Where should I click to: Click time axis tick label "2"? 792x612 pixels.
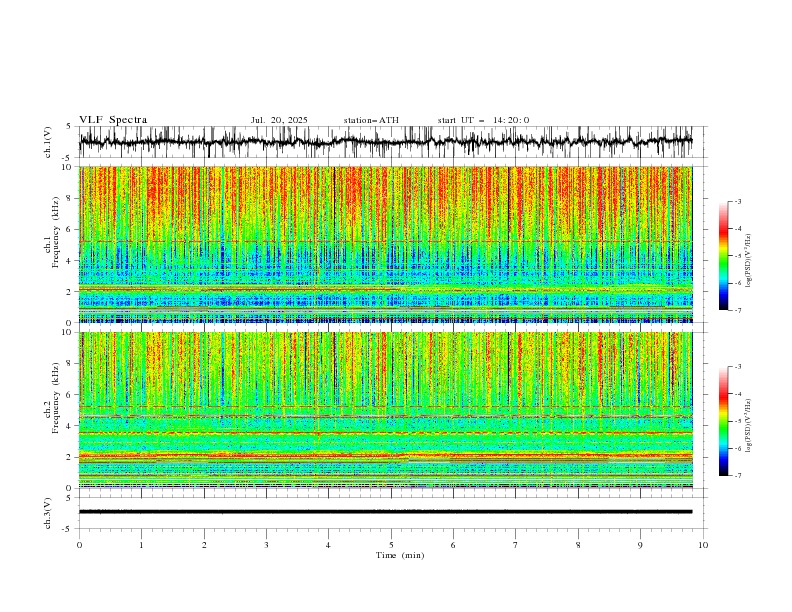[204, 545]
